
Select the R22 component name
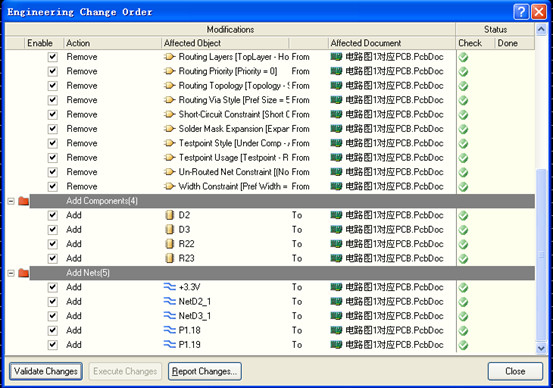click(x=186, y=244)
